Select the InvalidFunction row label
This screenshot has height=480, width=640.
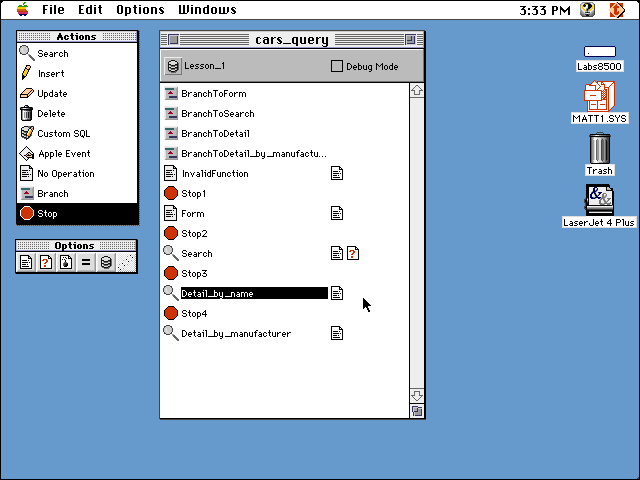coord(215,174)
